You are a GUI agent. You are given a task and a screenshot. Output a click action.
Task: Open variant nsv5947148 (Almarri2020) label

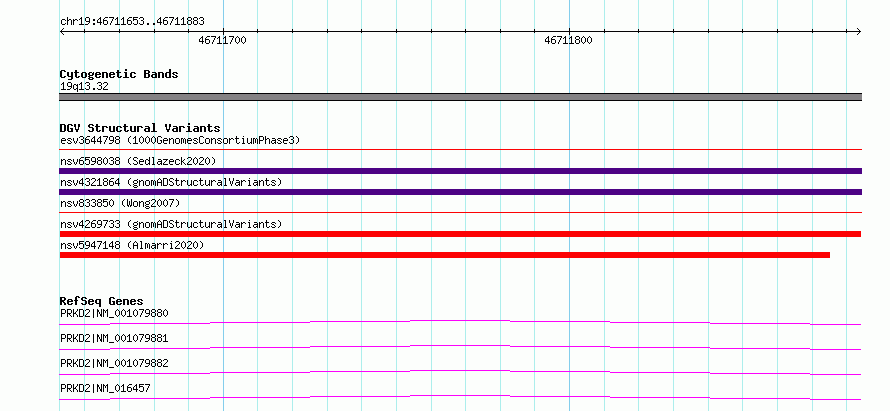point(132,245)
